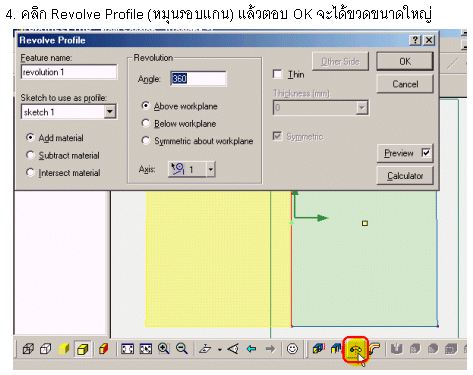Select the Add material radio button
The height and width of the screenshot is (375, 473).
(30, 137)
